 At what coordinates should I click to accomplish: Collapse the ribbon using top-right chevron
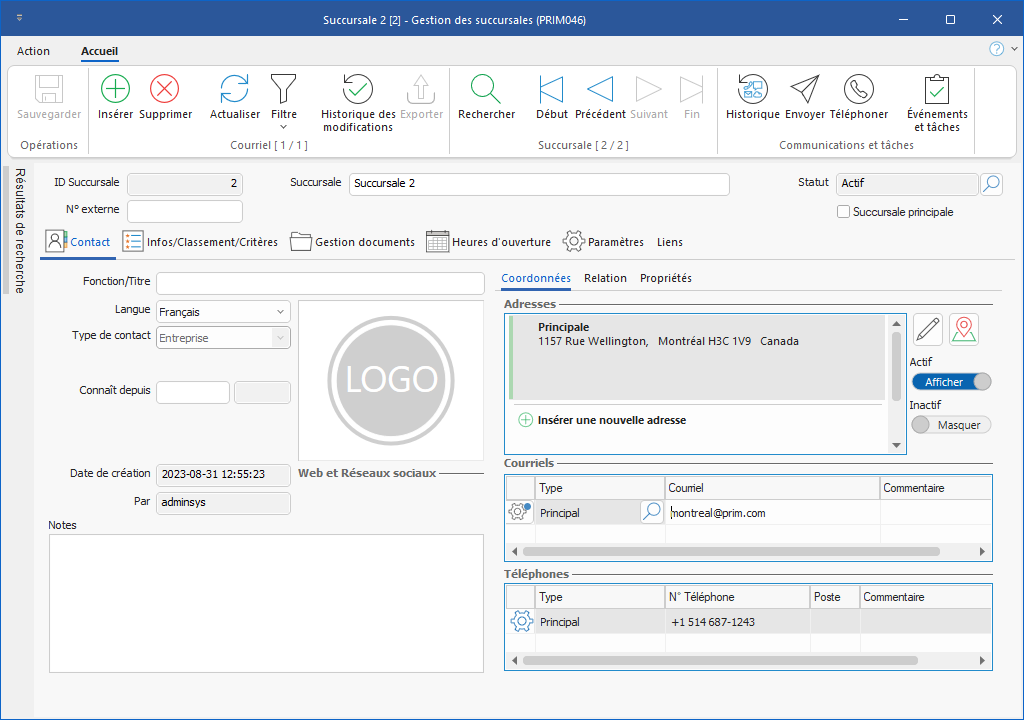[x=1013, y=49]
